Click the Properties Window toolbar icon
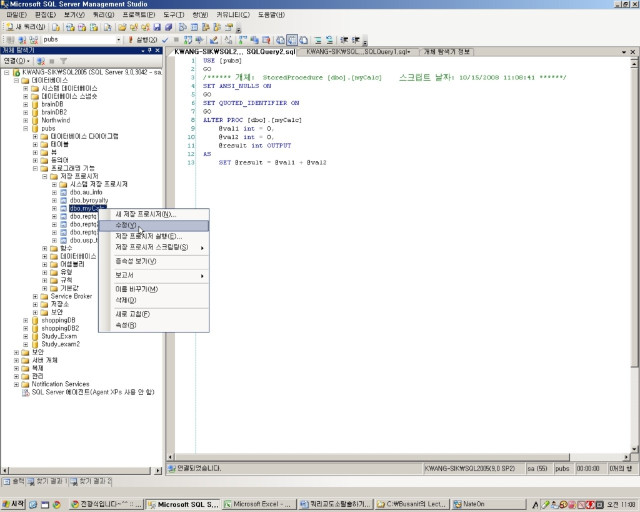This screenshot has width=640, height=512. pyautogui.click(x=229, y=27)
